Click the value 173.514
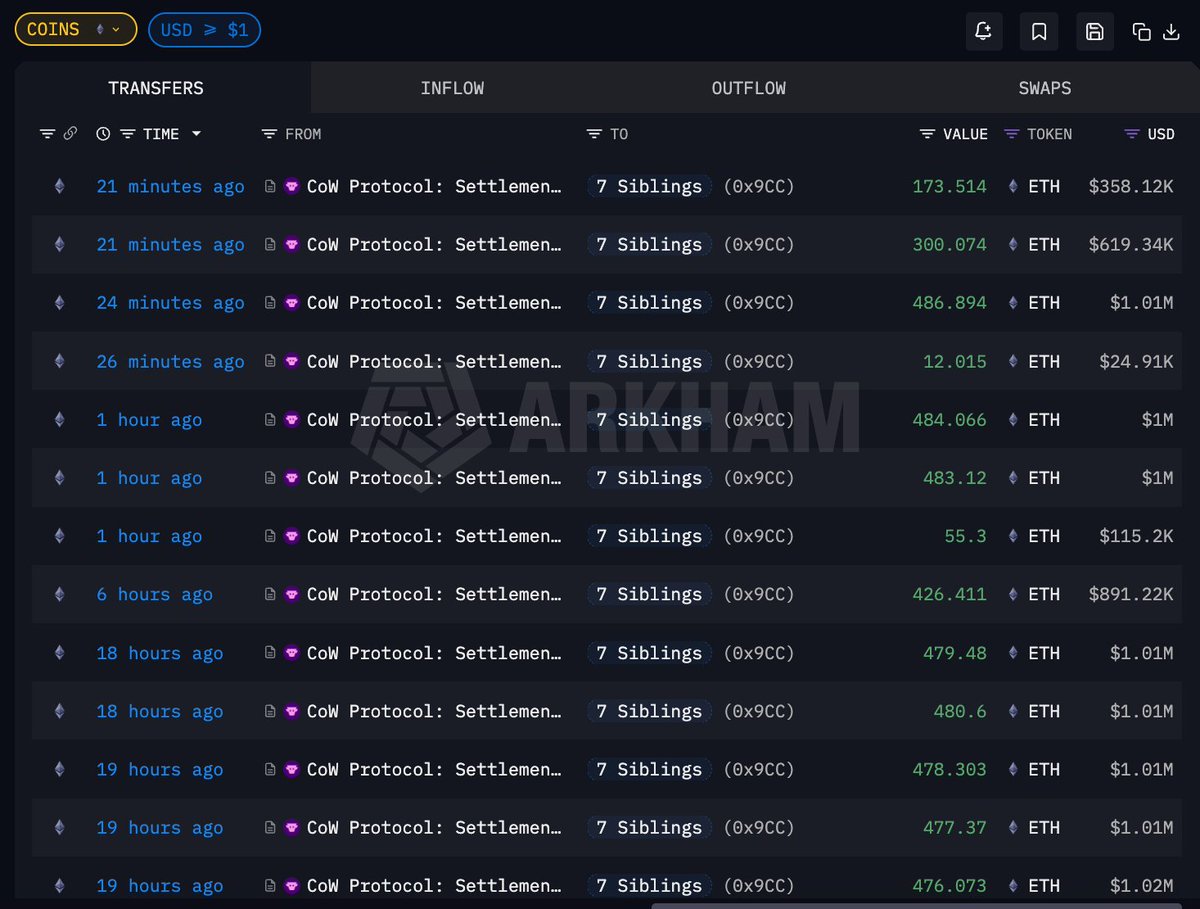Screen dimensions: 1200x909 click(x=949, y=186)
